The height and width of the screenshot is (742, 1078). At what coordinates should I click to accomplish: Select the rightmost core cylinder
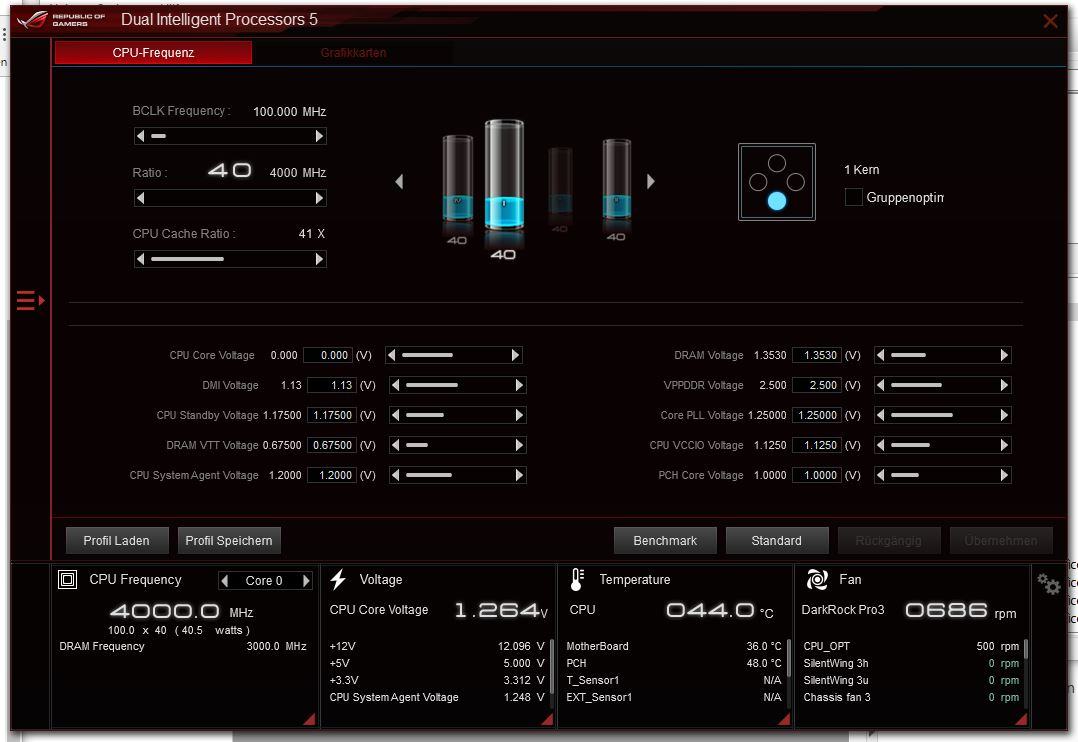(x=617, y=179)
